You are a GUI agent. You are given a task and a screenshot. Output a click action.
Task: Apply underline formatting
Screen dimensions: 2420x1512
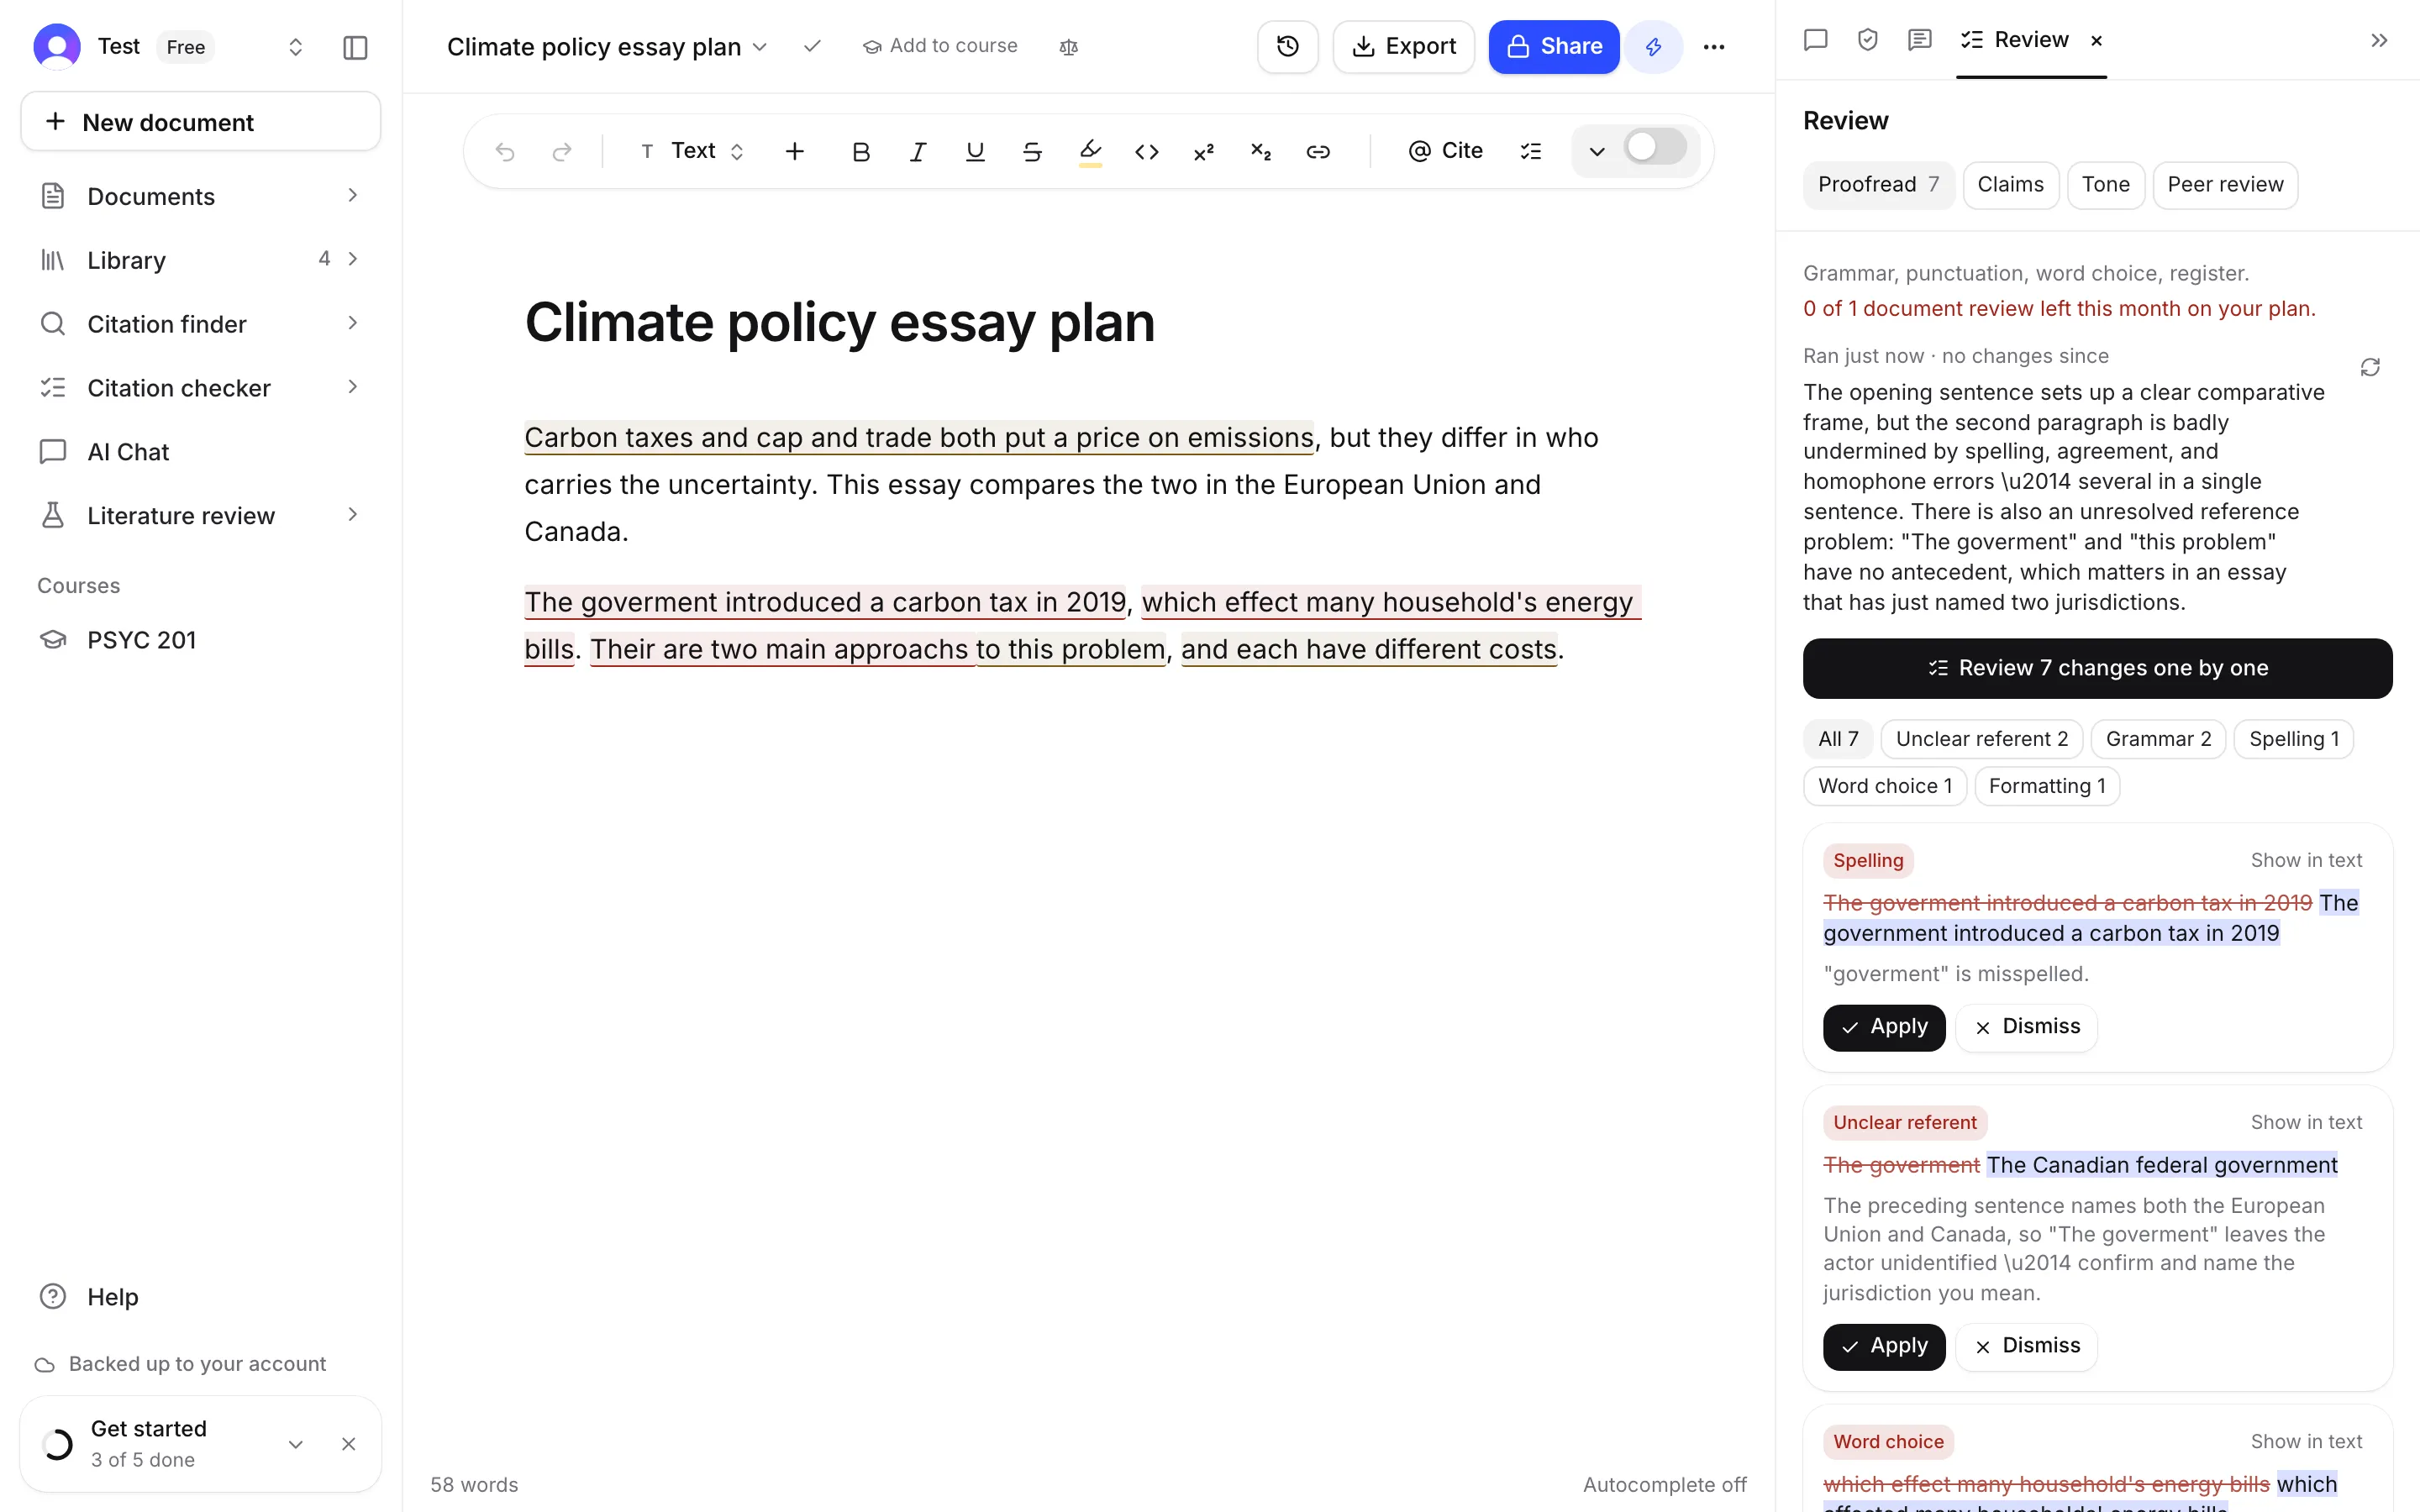[x=975, y=151]
